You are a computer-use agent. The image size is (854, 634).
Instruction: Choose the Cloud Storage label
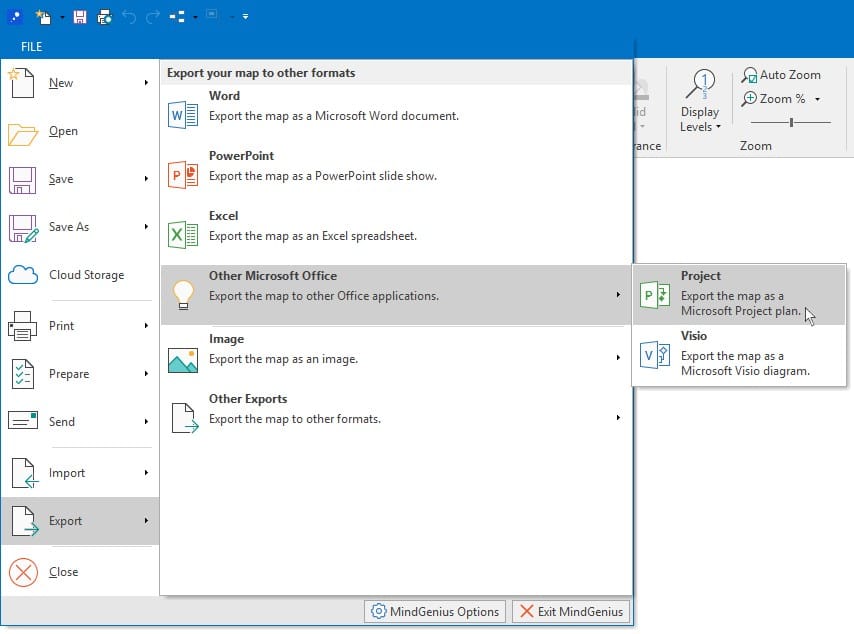[x=87, y=275]
